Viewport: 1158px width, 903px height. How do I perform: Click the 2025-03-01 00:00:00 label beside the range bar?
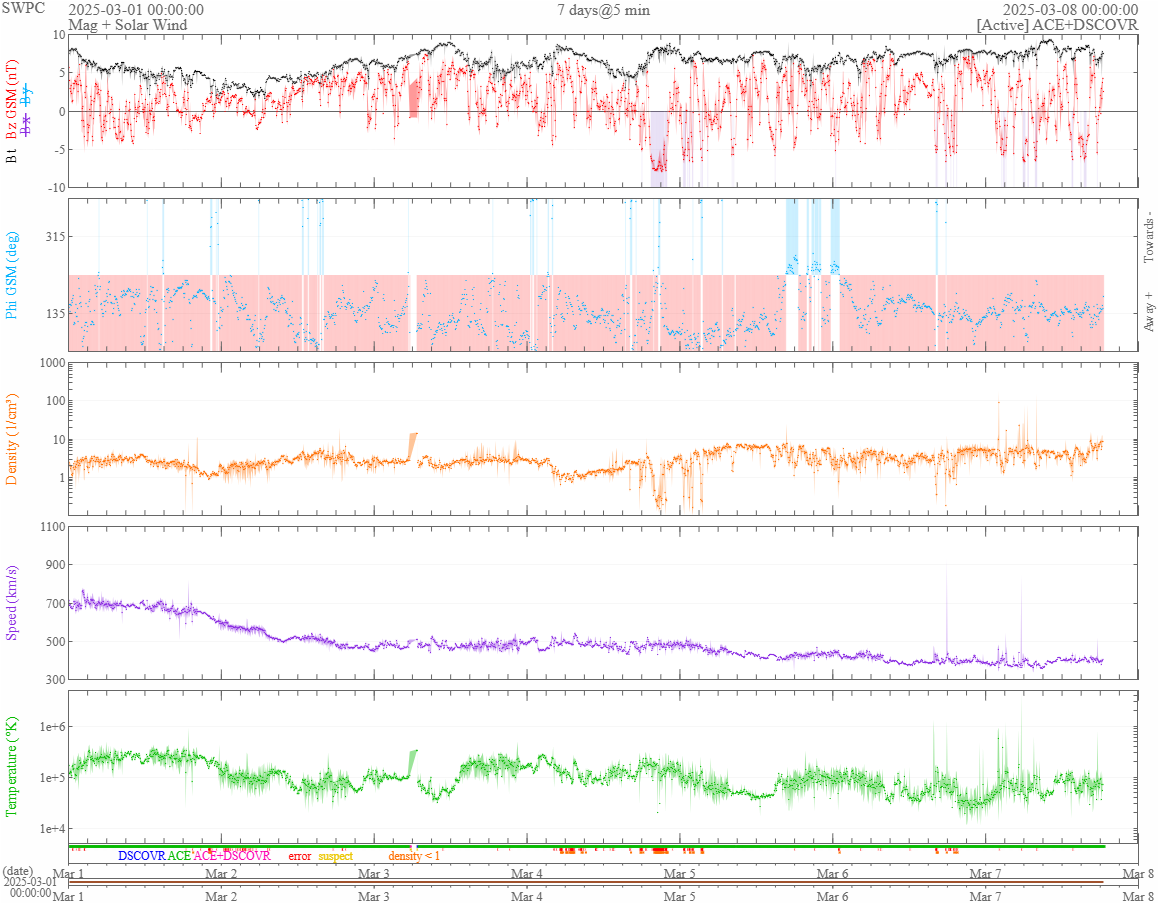29,887
